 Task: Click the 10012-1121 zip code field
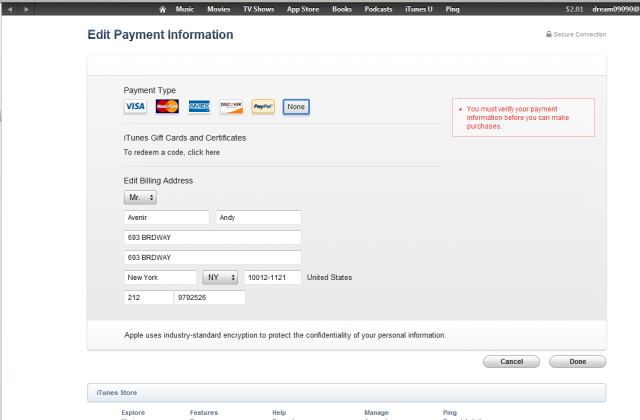tap(273, 278)
